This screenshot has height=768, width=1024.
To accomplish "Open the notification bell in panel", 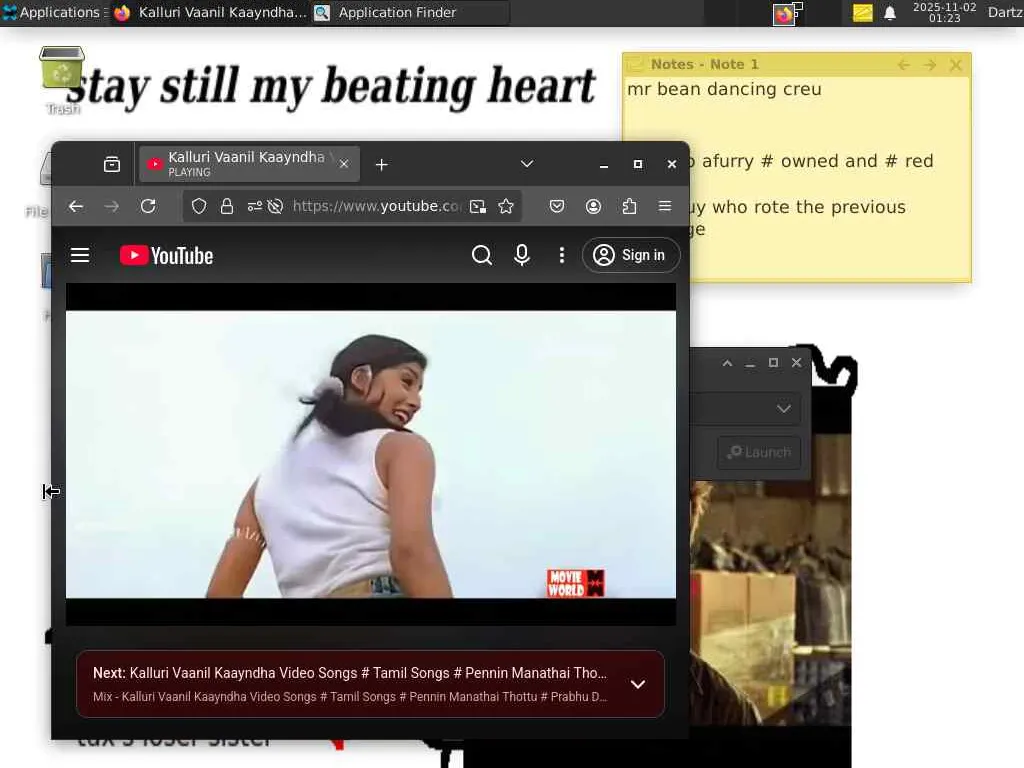I will click(889, 12).
